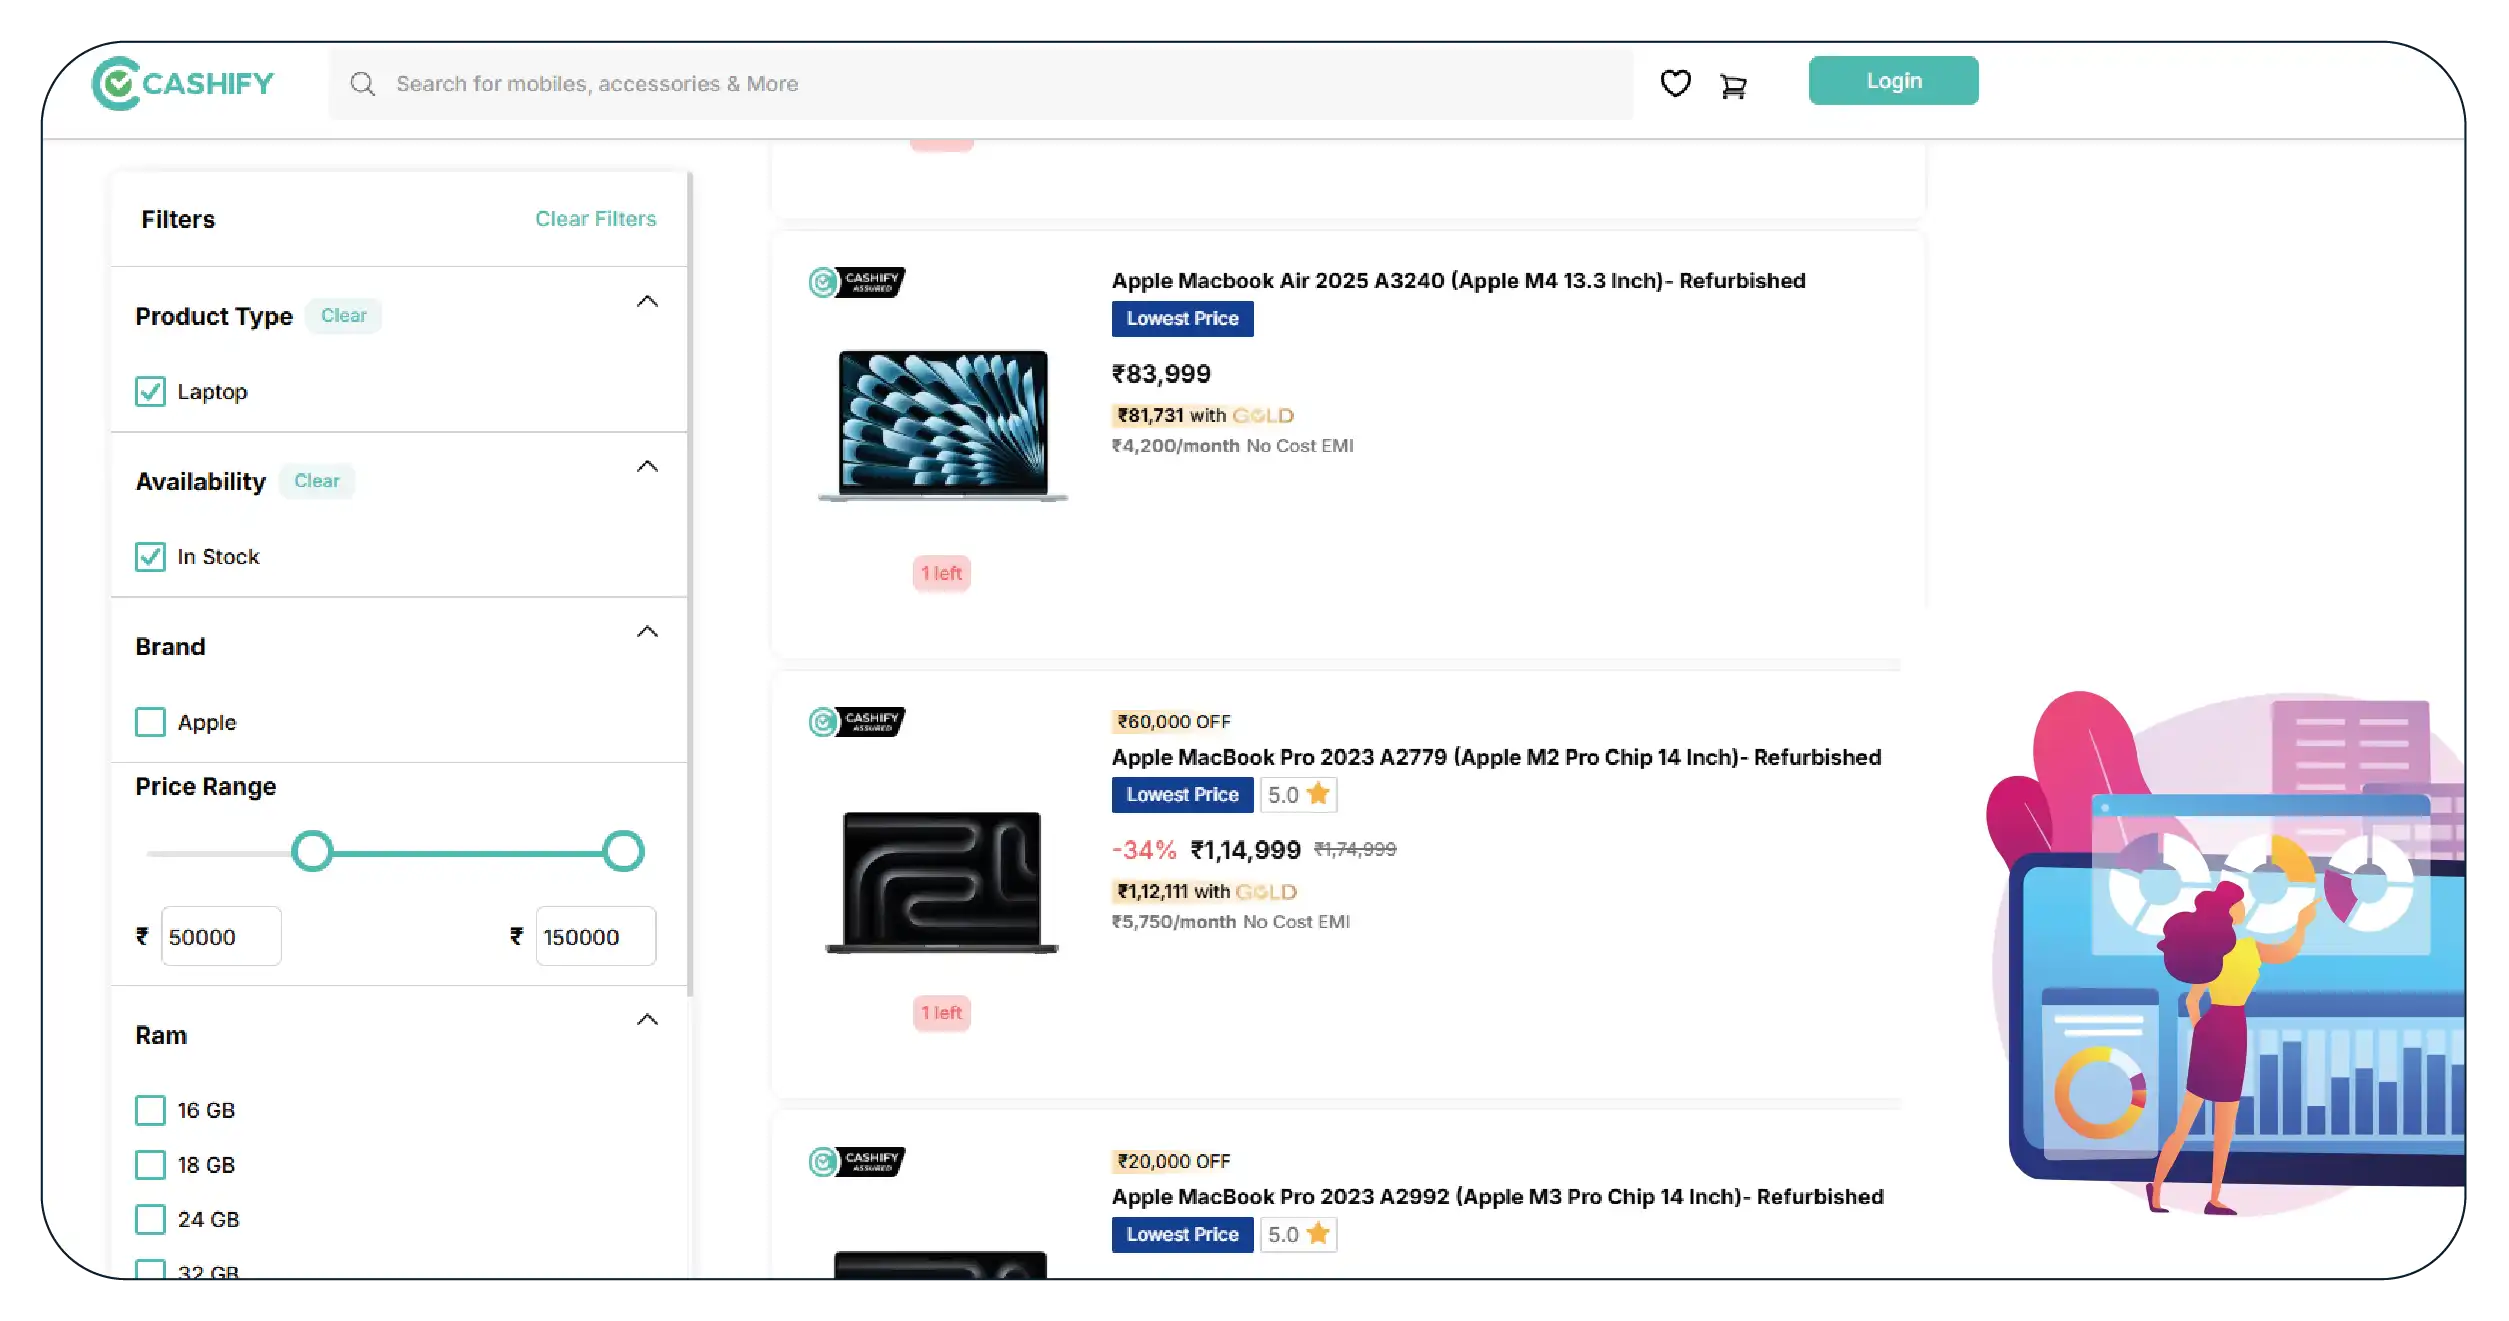This screenshot has width=2509, height=1321.
Task: Click the maximum price input field
Action: (595, 937)
